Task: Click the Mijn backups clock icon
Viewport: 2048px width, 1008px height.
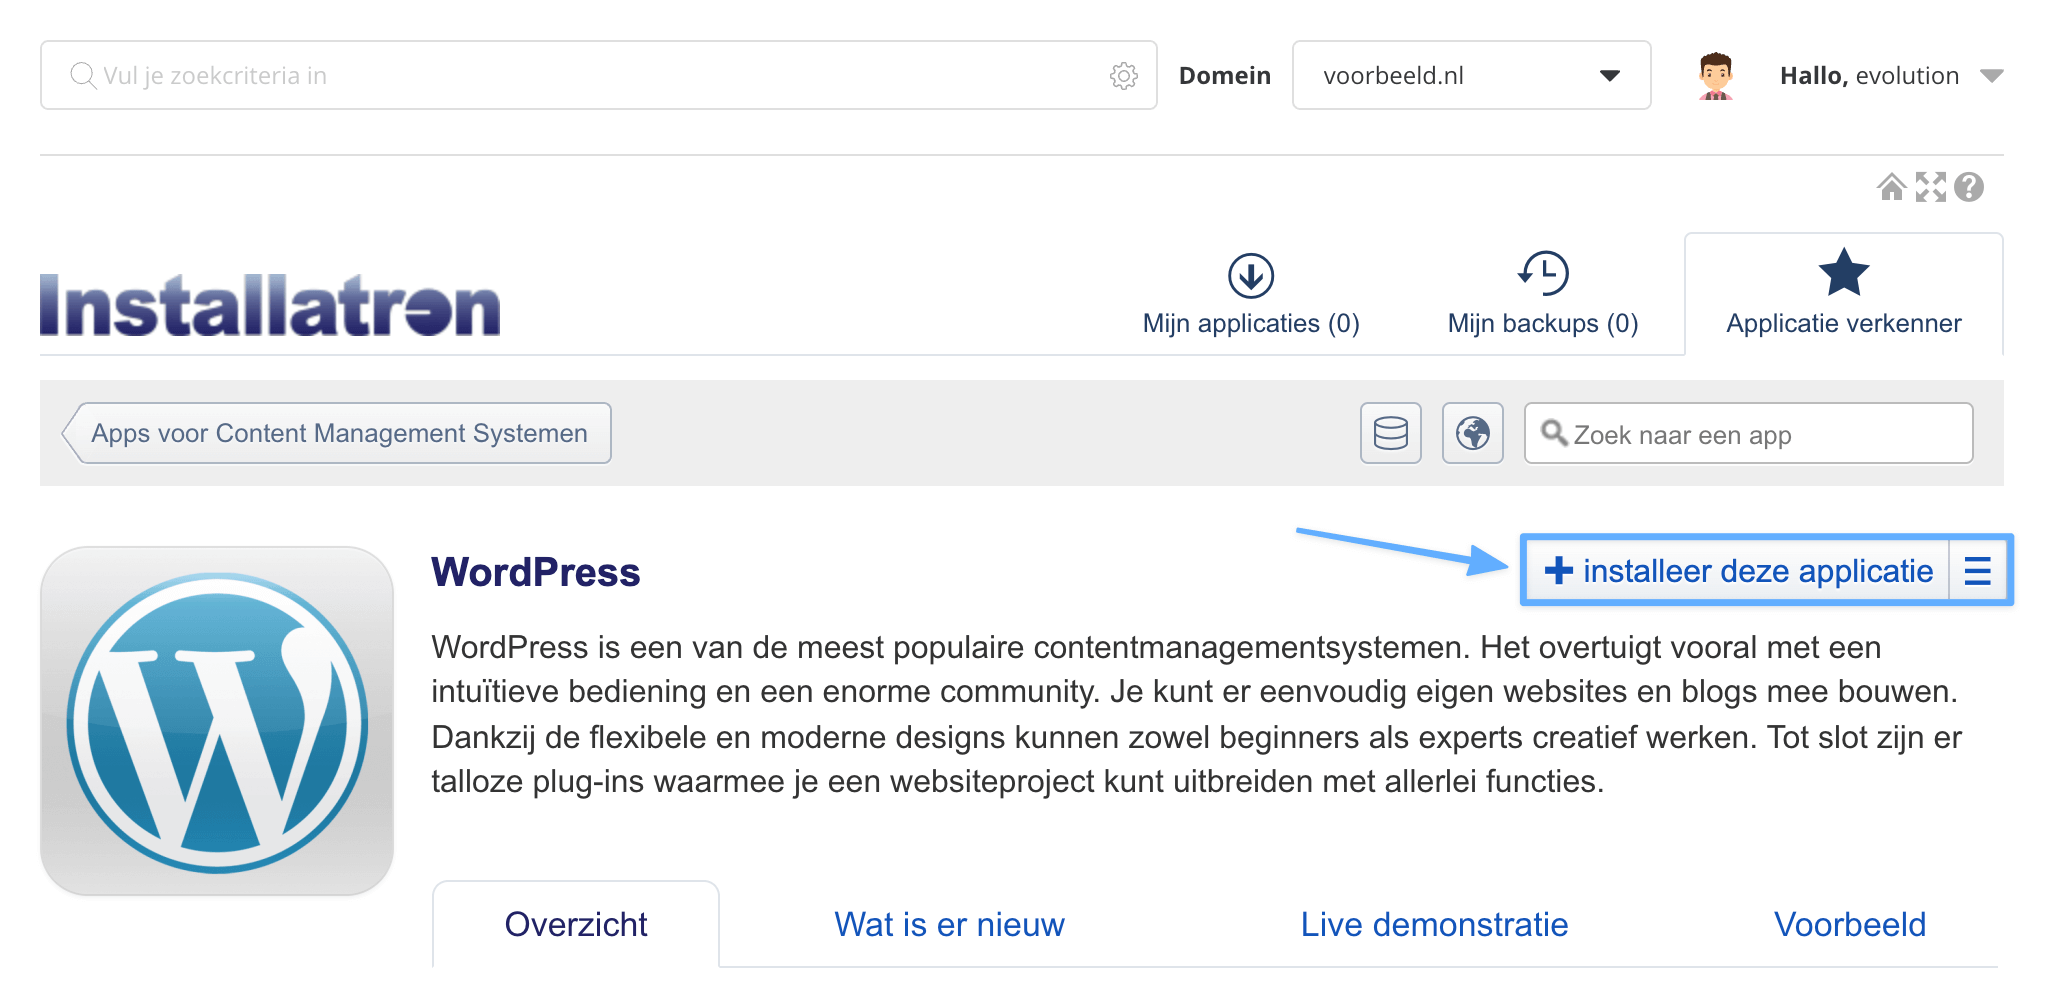Action: tap(1543, 273)
